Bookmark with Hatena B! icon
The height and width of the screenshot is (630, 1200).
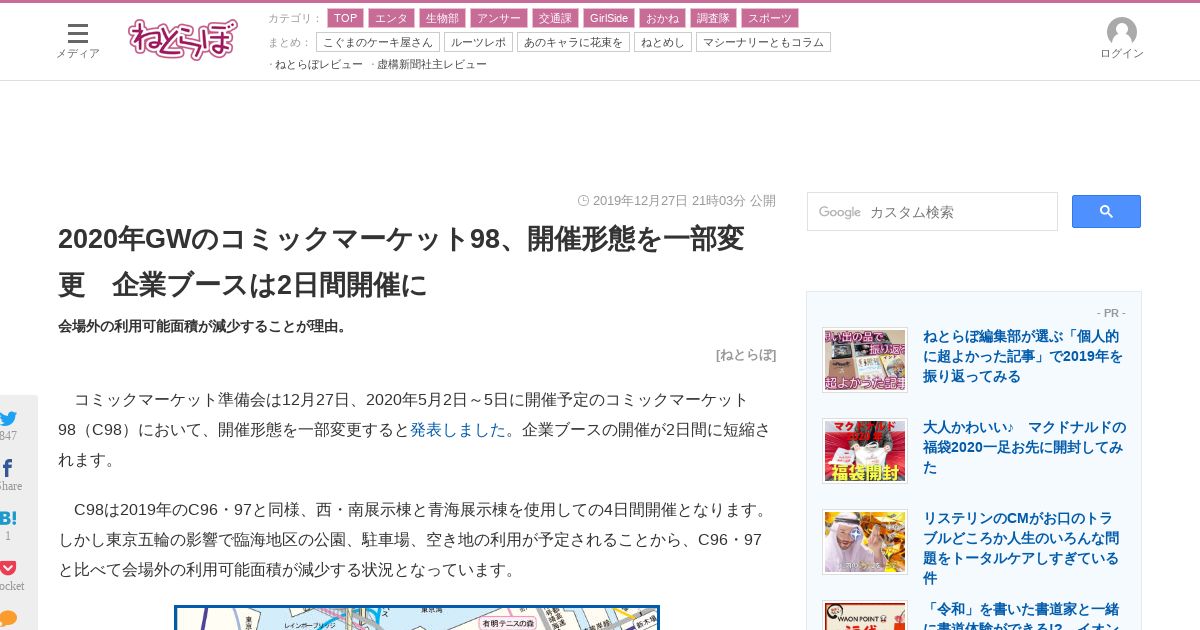click(x=8, y=518)
